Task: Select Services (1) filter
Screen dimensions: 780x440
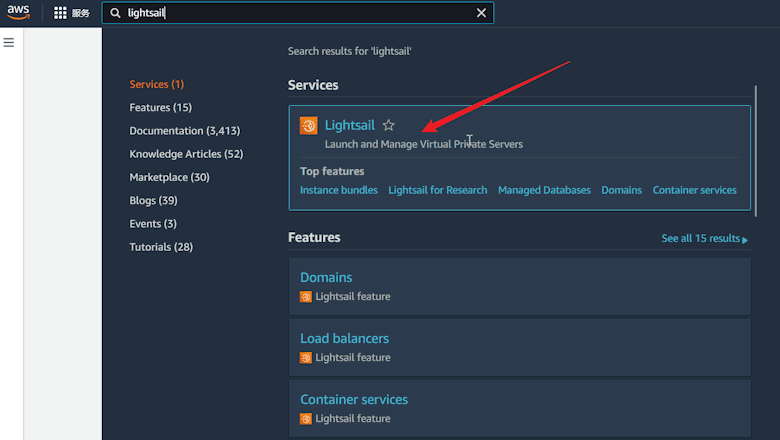Action: click(157, 84)
